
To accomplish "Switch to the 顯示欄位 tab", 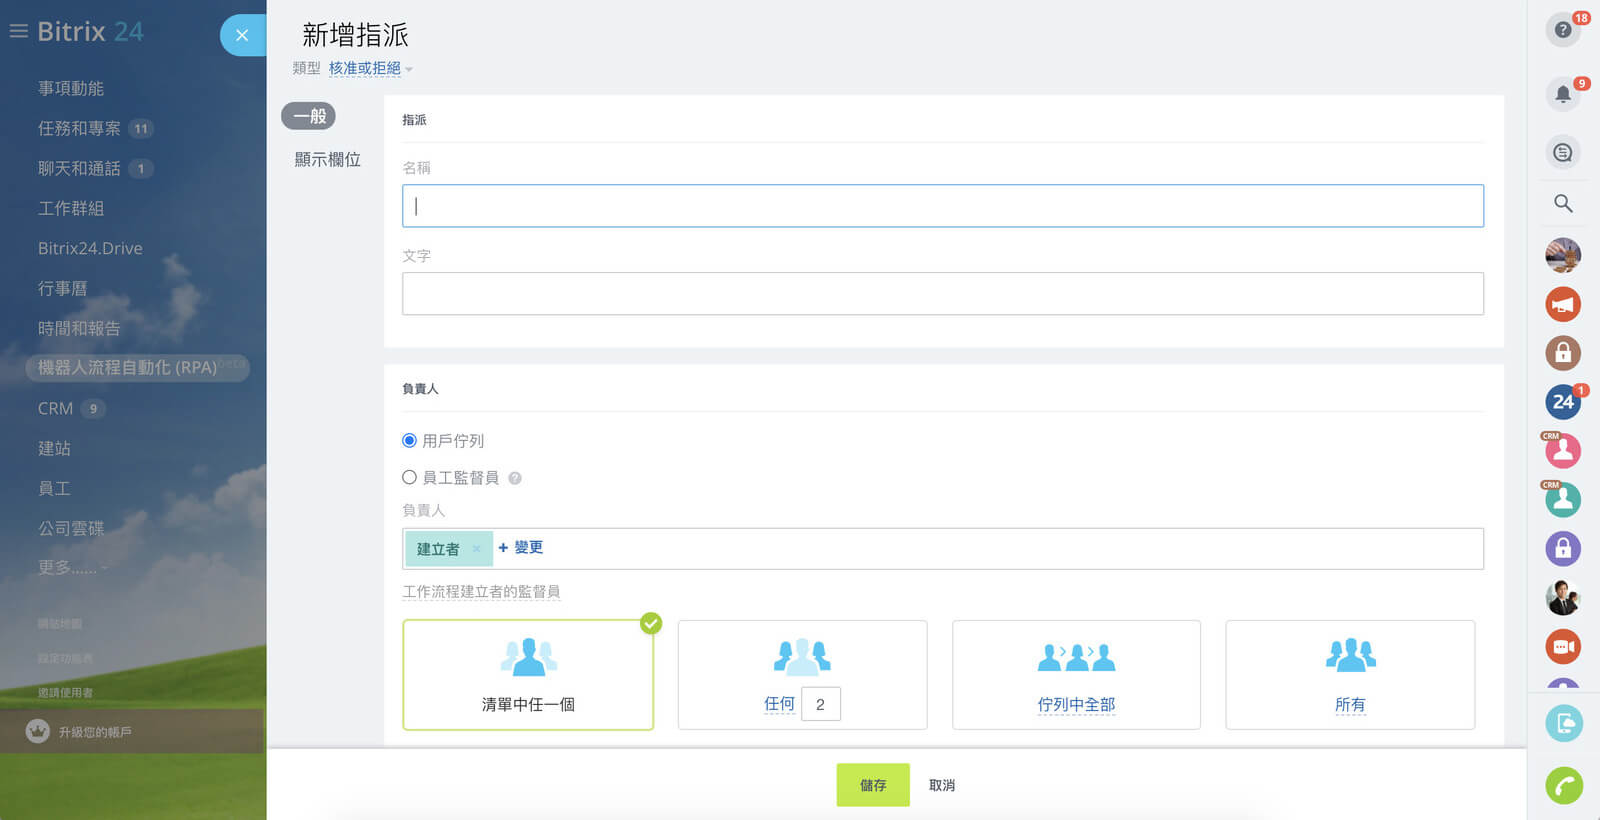I will (x=328, y=160).
